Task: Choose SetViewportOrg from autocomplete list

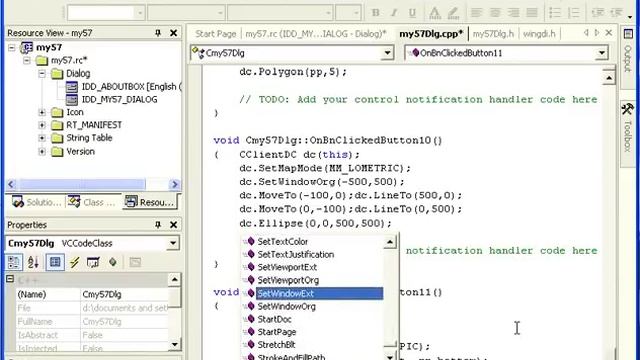Action: pos(288,280)
